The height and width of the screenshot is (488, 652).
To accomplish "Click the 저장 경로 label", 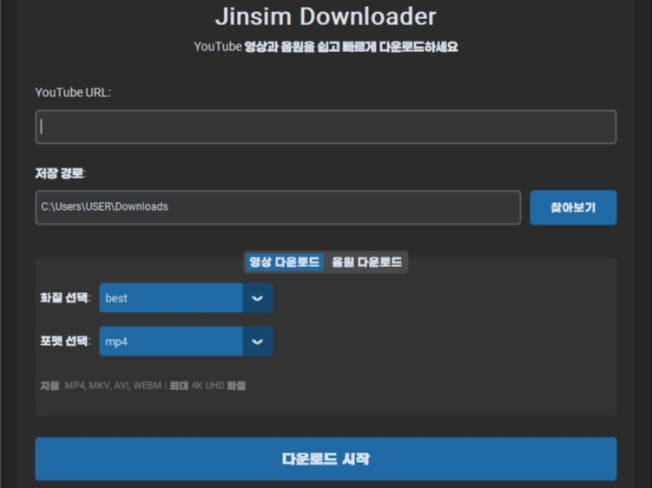I will point(60,173).
